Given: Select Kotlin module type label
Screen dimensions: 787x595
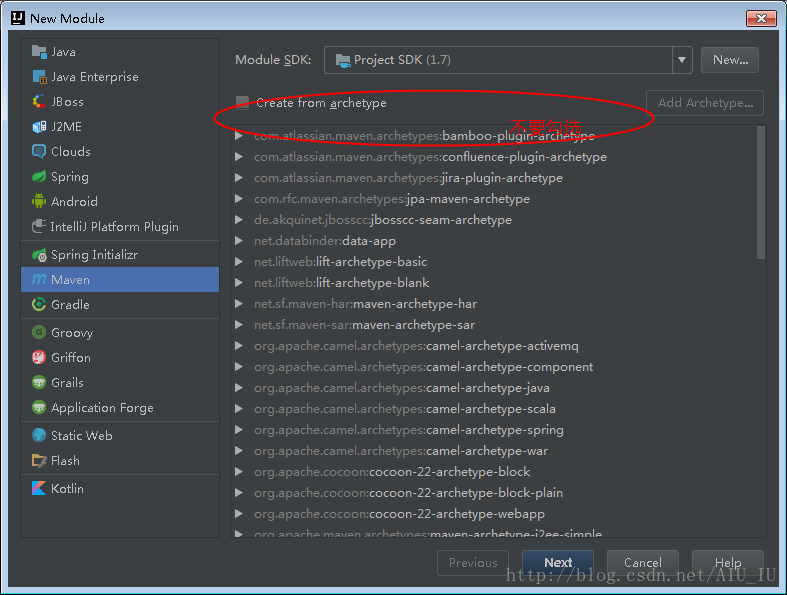Looking at the screenshot, I should pos(67,489).
